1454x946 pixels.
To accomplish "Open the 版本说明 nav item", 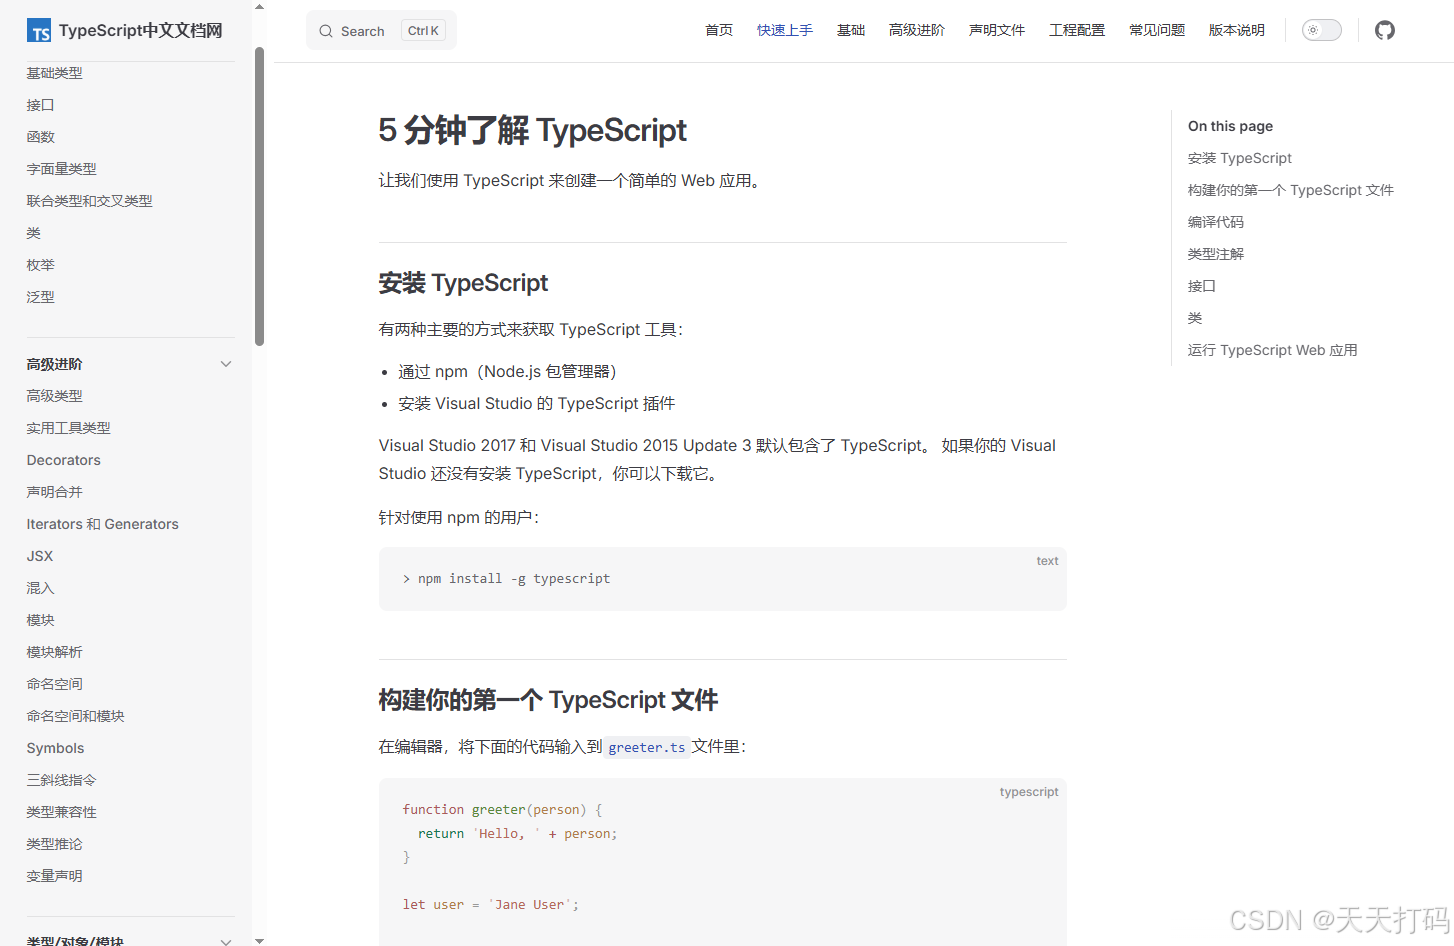I will point(1237,30).
